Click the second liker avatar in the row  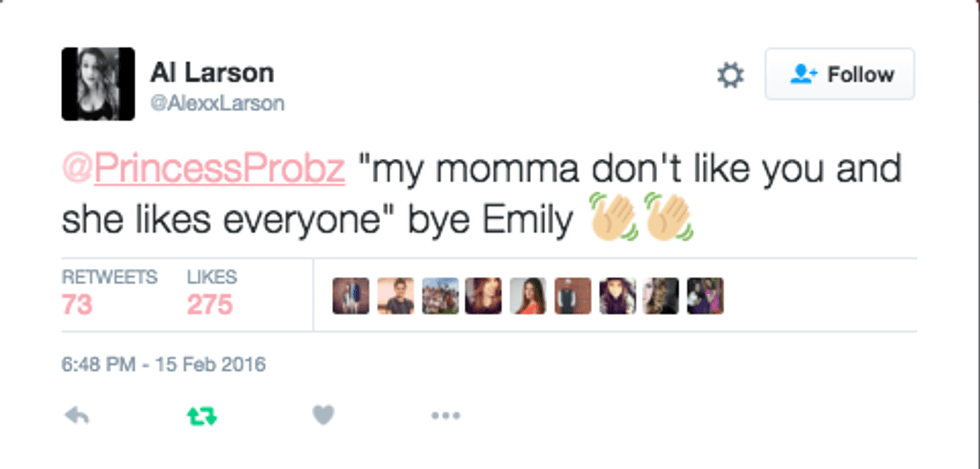click(x=396, y=296)
